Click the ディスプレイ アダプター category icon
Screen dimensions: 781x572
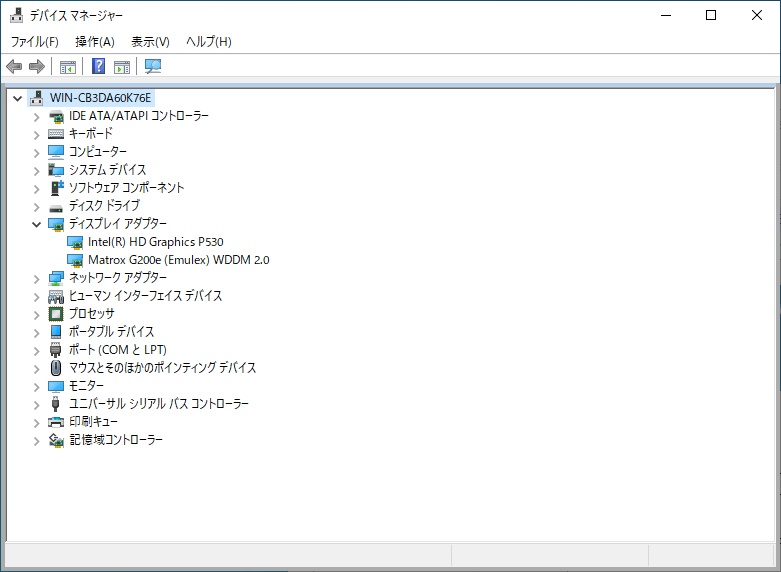pos(56,224)
